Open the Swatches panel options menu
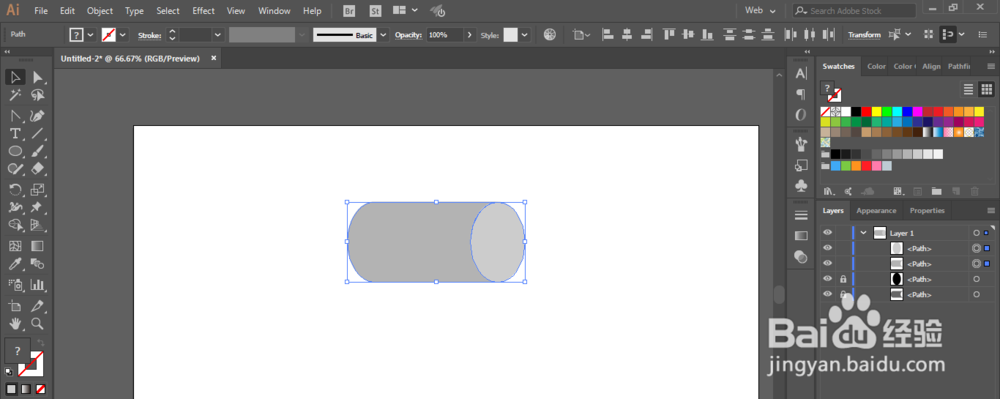1000x399 pixels. click(991, 66)
